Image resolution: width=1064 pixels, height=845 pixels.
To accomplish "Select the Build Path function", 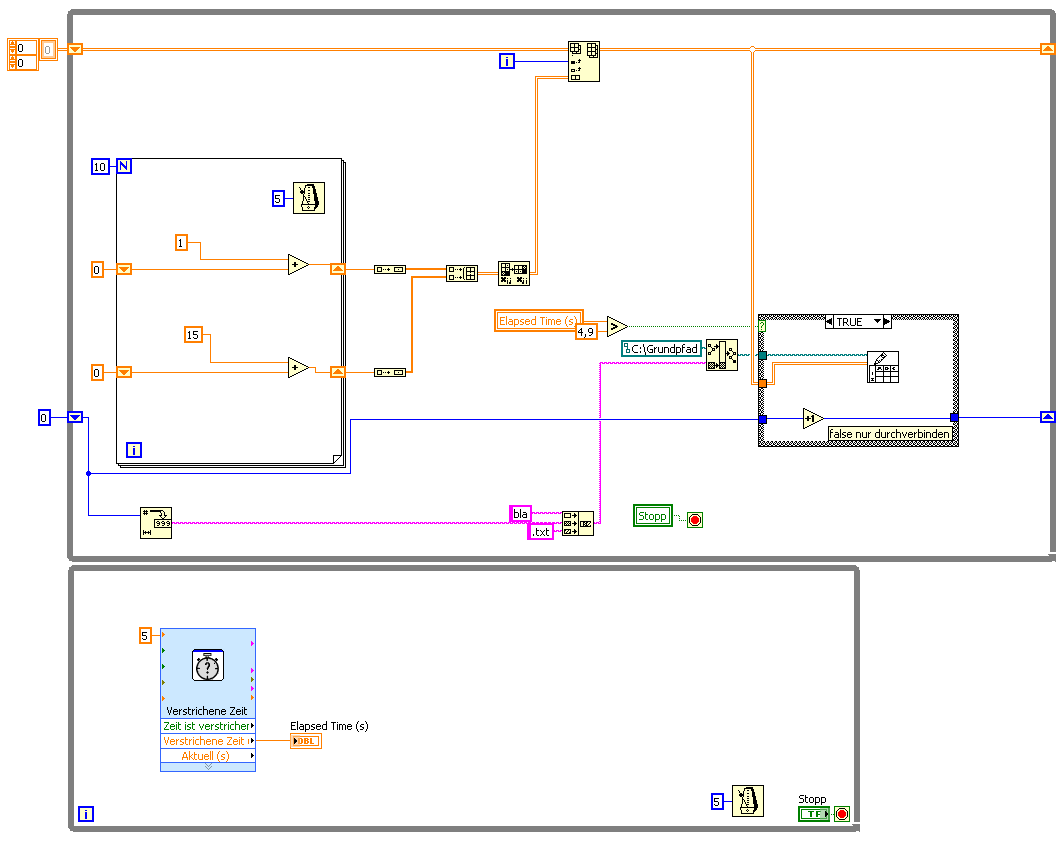I will [721, 355].
